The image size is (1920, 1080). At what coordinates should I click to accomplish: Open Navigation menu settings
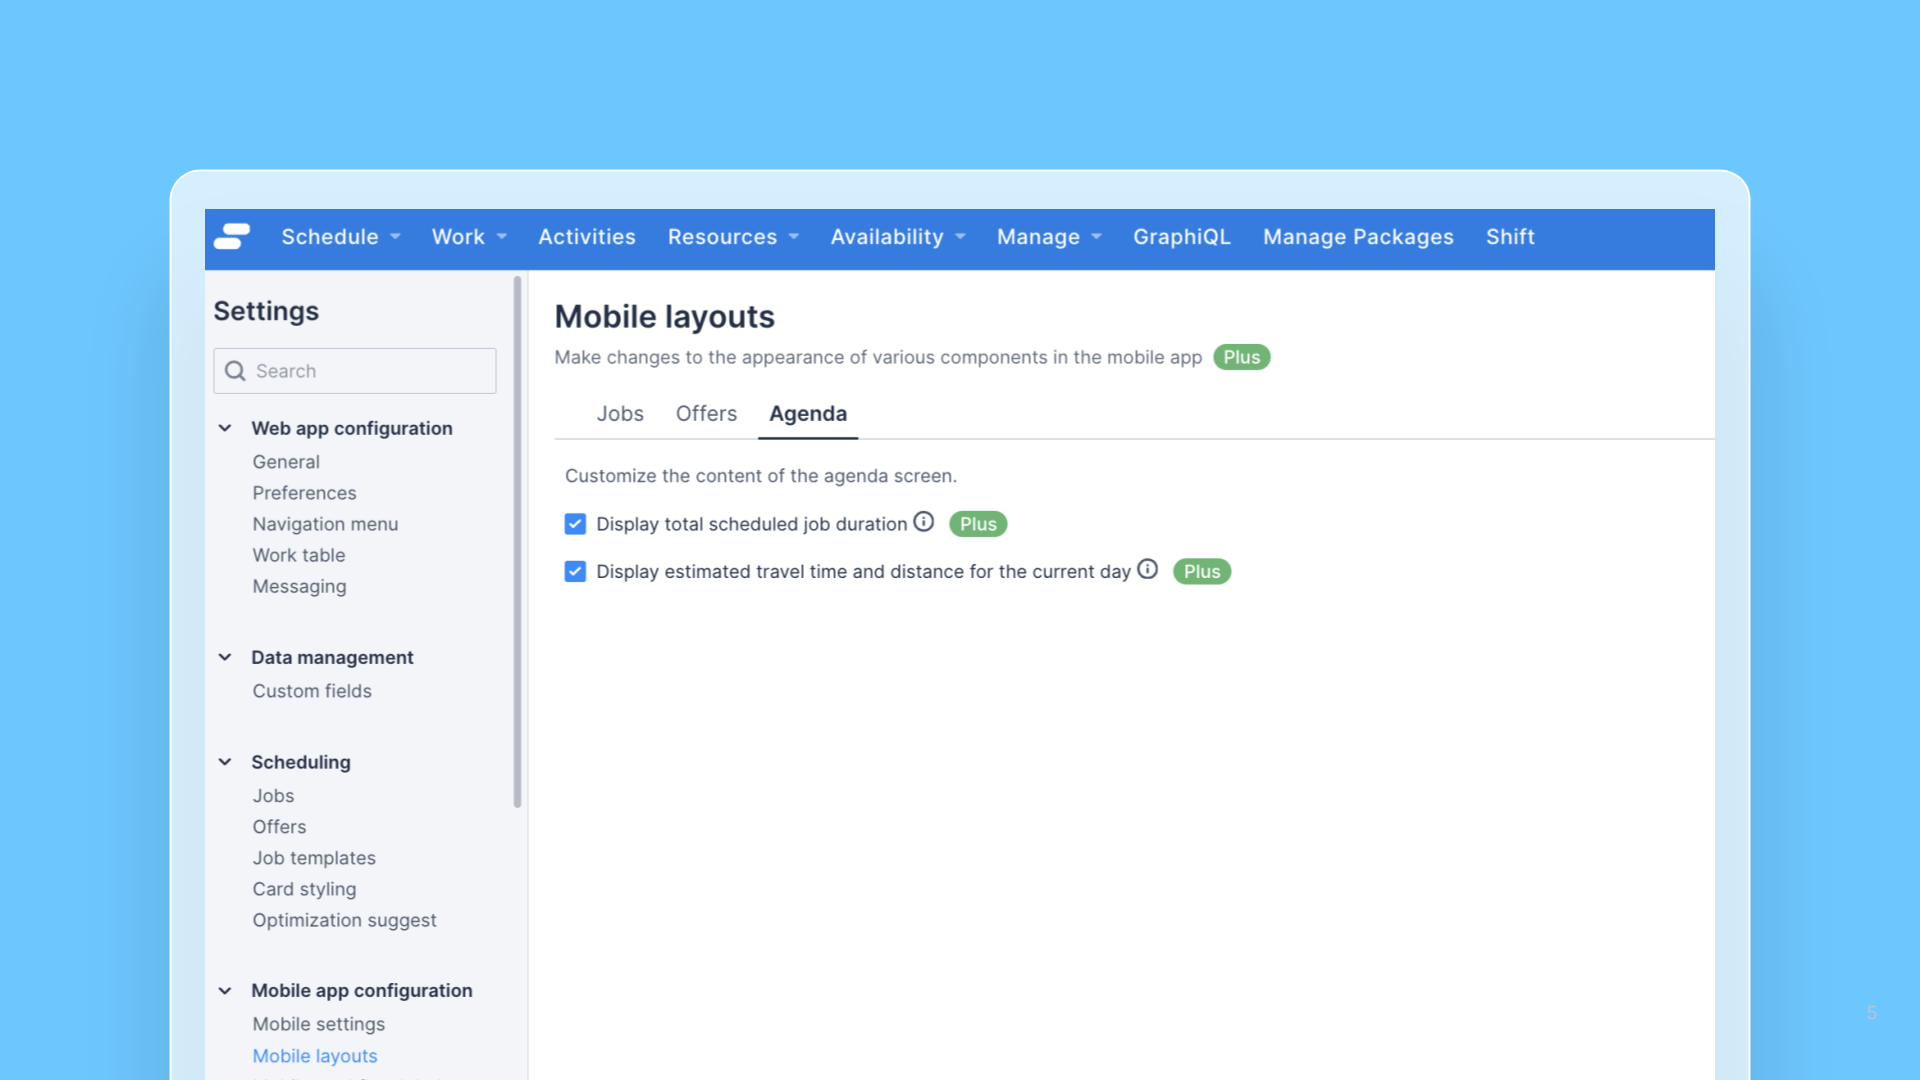325,524
